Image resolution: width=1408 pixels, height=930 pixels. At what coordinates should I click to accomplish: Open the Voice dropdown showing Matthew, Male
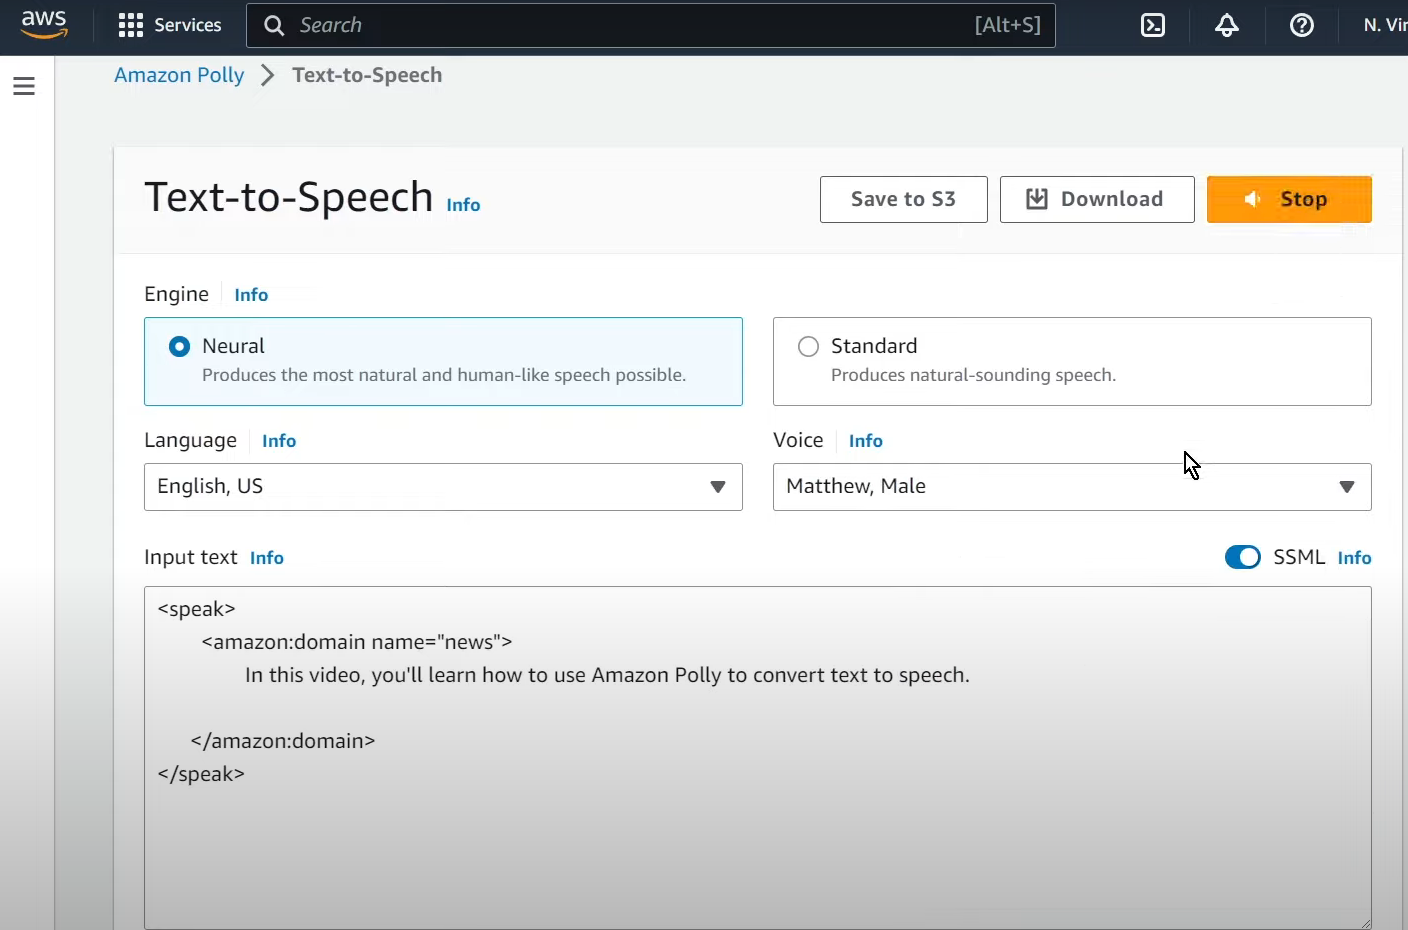(x=1072, y=487)
